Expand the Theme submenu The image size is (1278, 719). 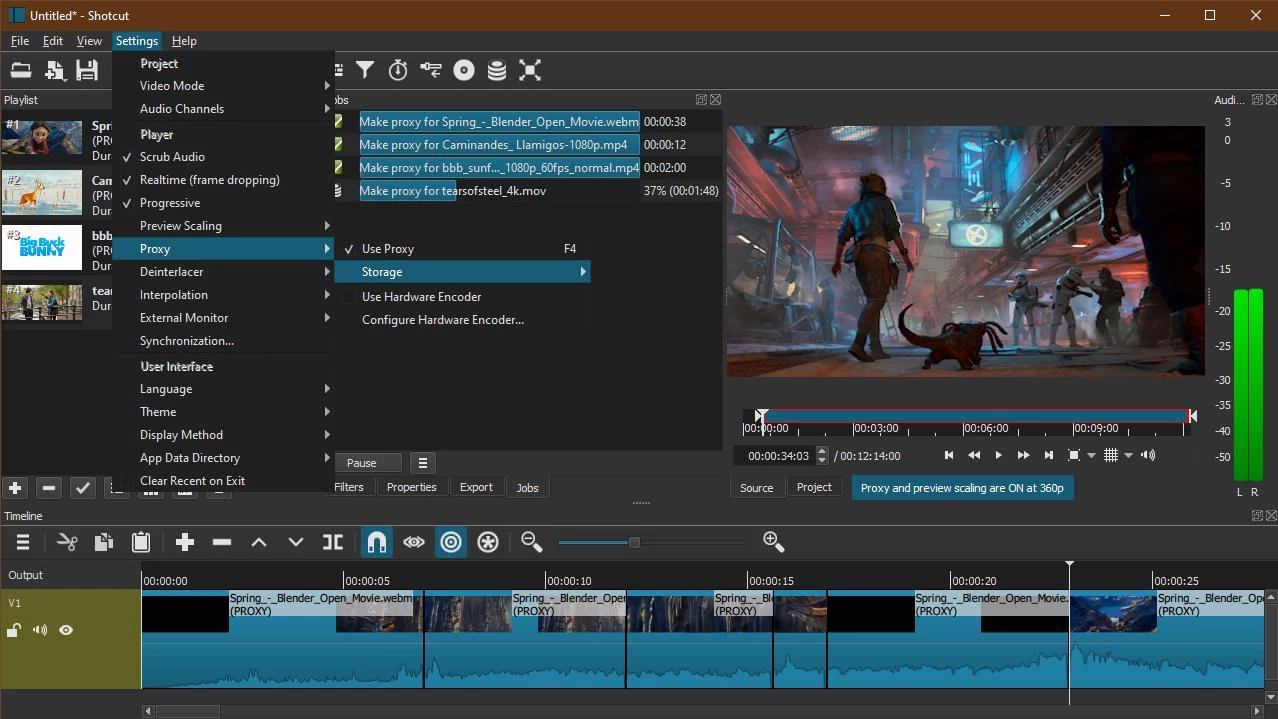click(x=223, y=412)
